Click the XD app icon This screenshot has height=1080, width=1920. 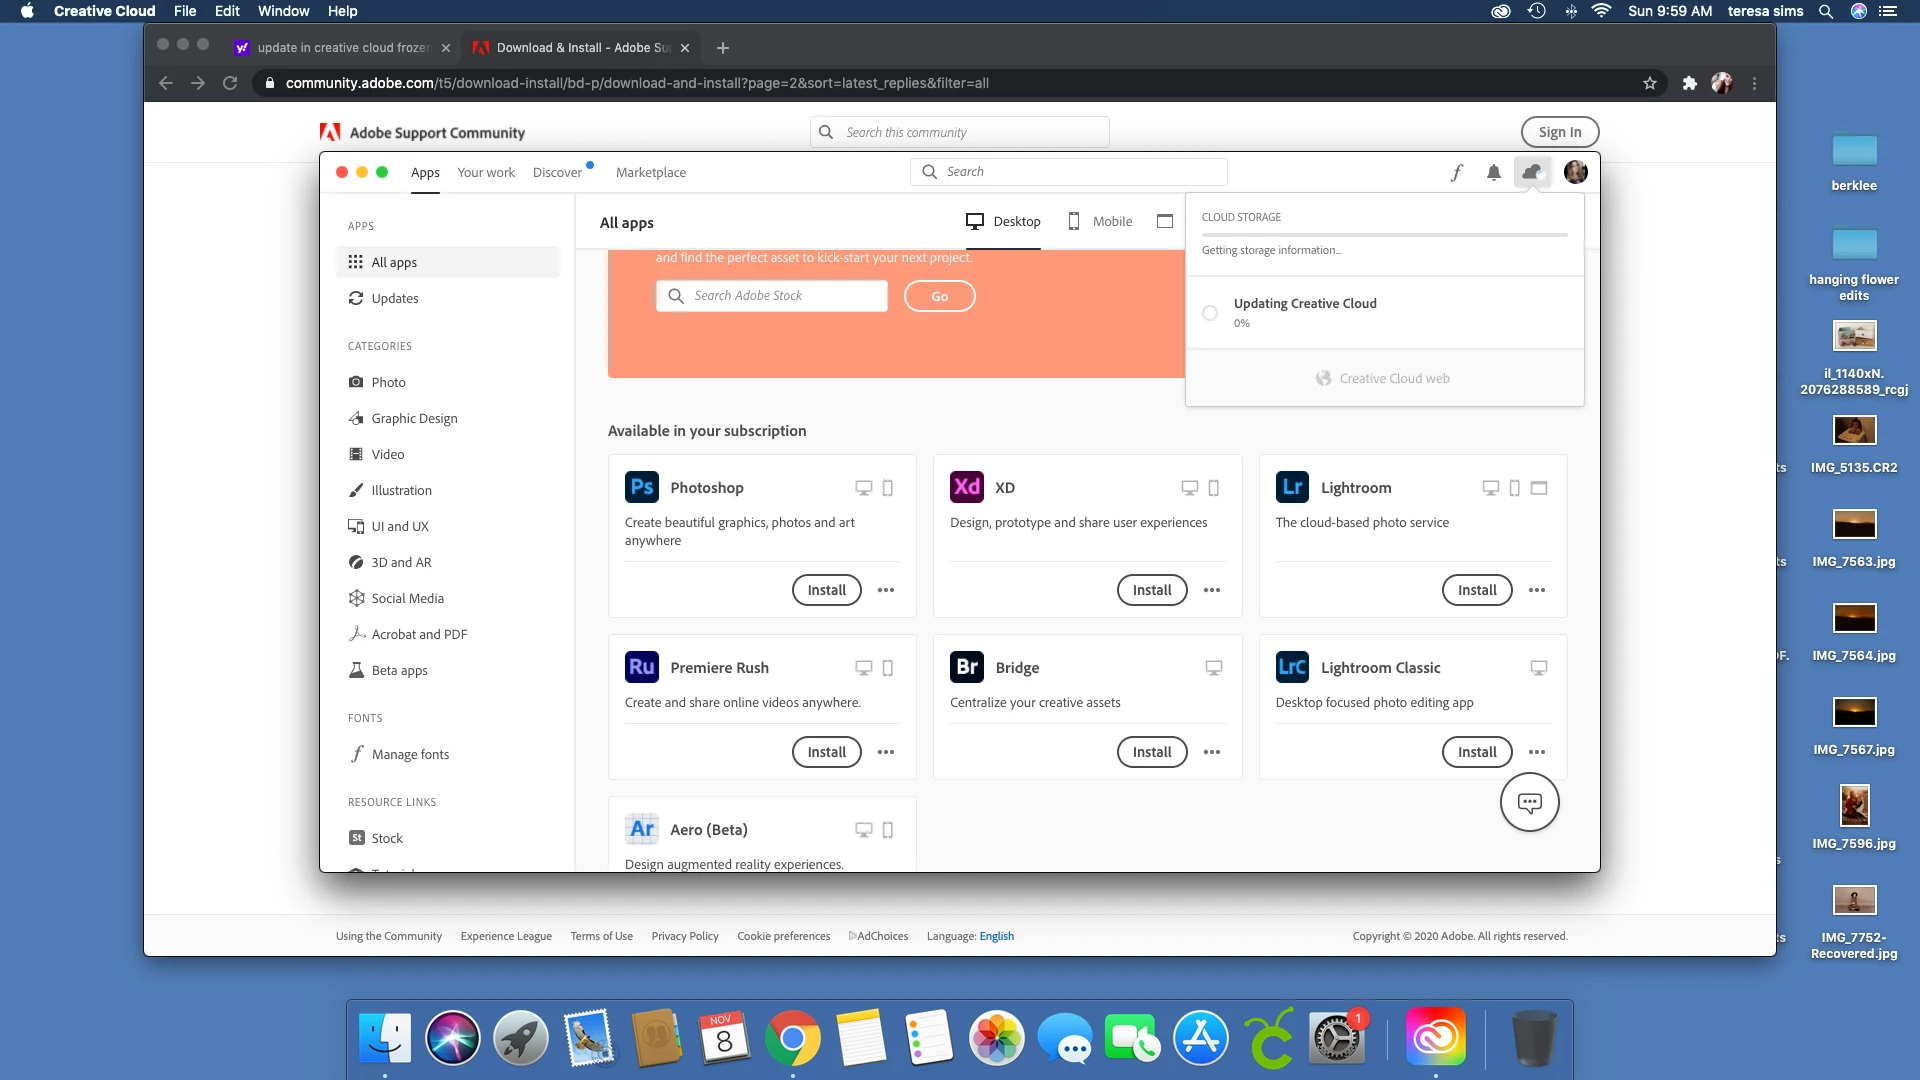967,487
